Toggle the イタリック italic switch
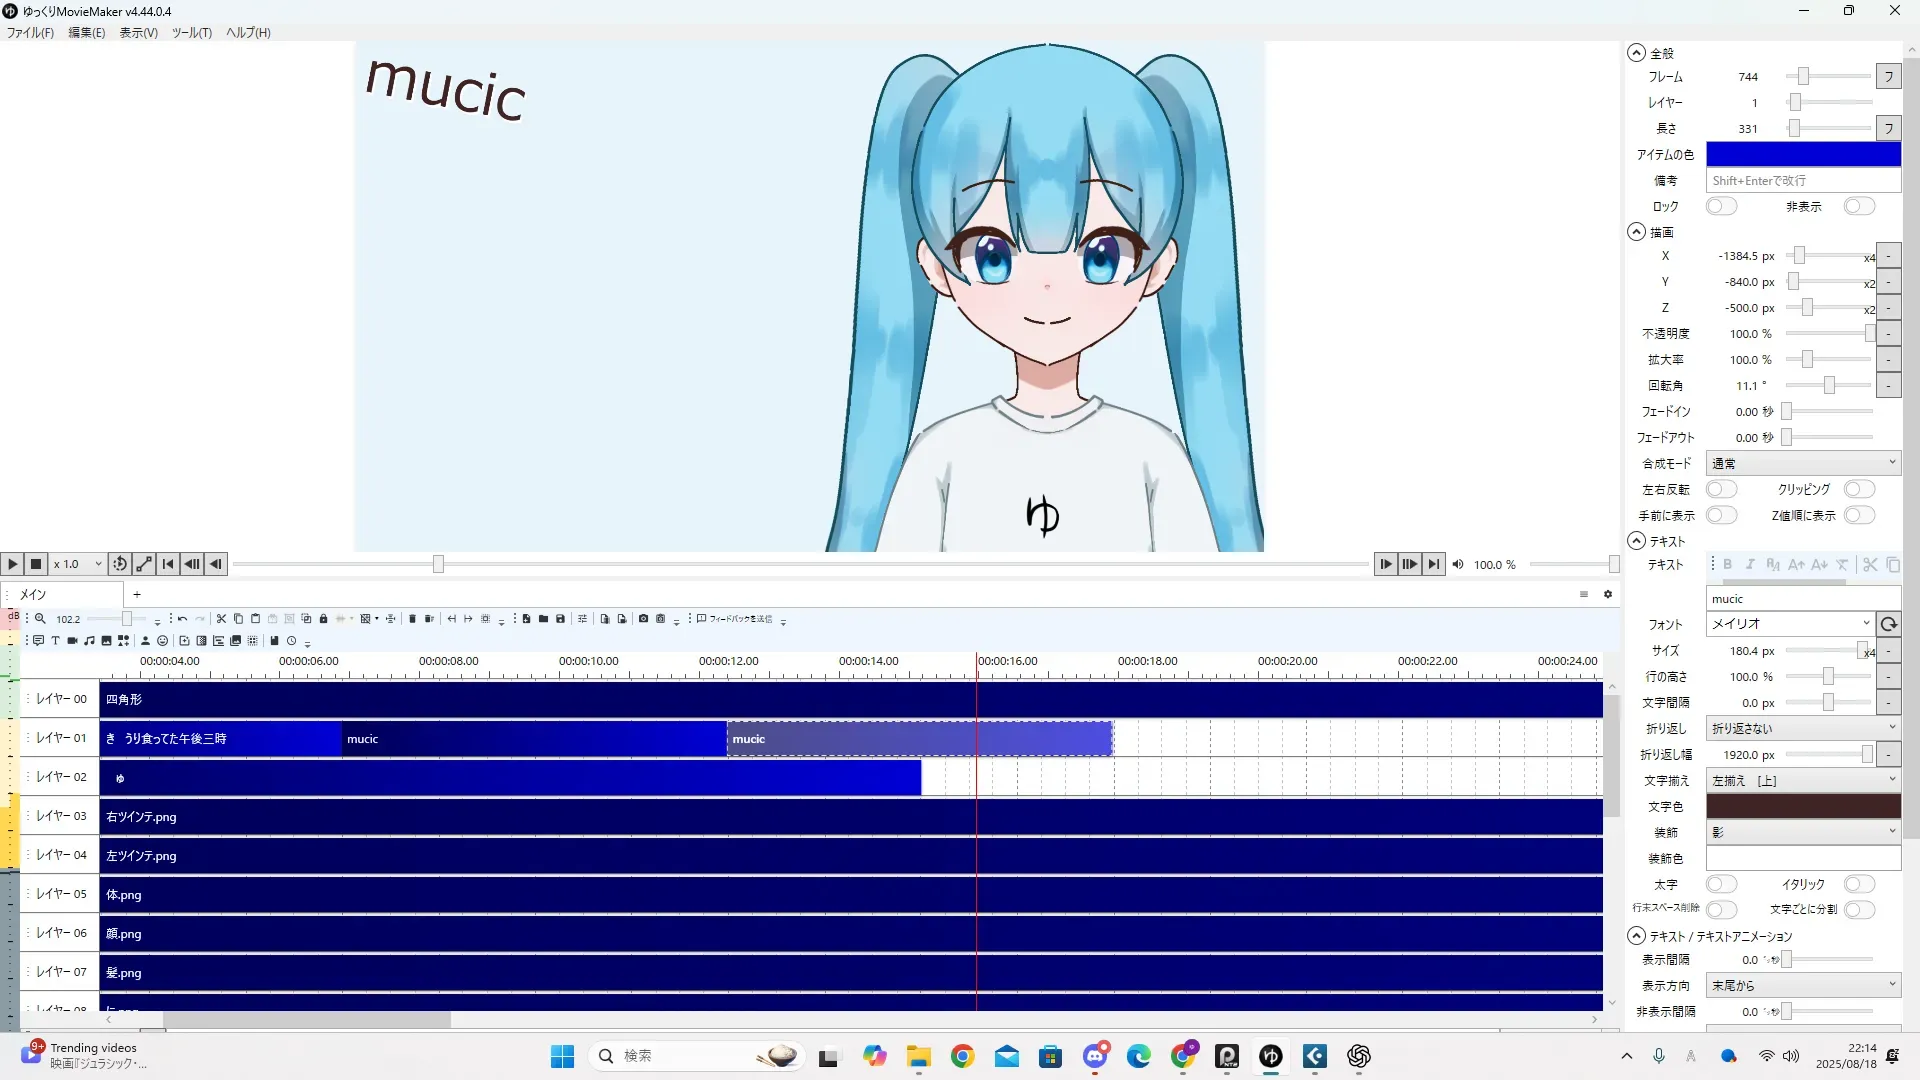 pyautogui.click(x=1858, y=885)
